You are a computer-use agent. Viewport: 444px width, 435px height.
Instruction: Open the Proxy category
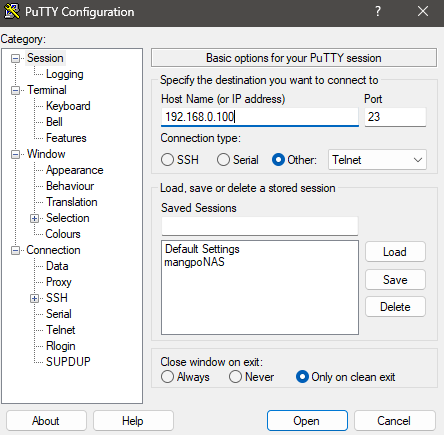(59, 282)
